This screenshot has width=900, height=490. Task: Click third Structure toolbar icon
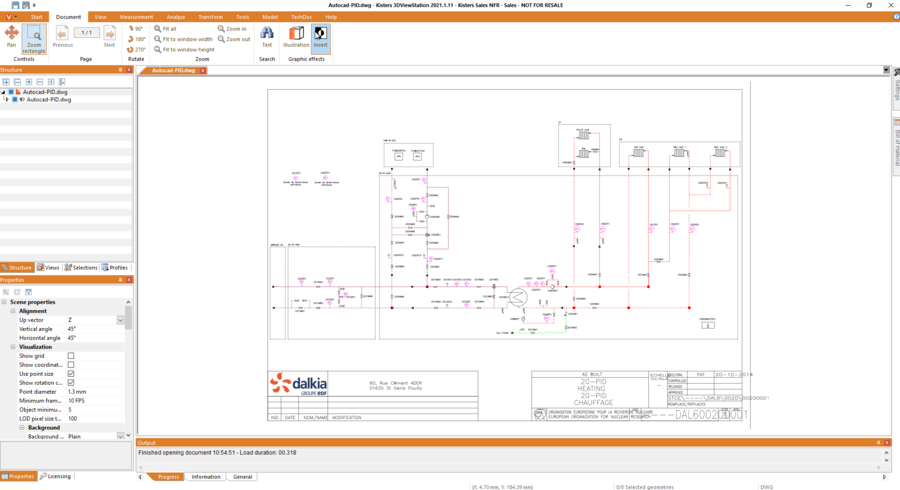(x=29, y=82)
